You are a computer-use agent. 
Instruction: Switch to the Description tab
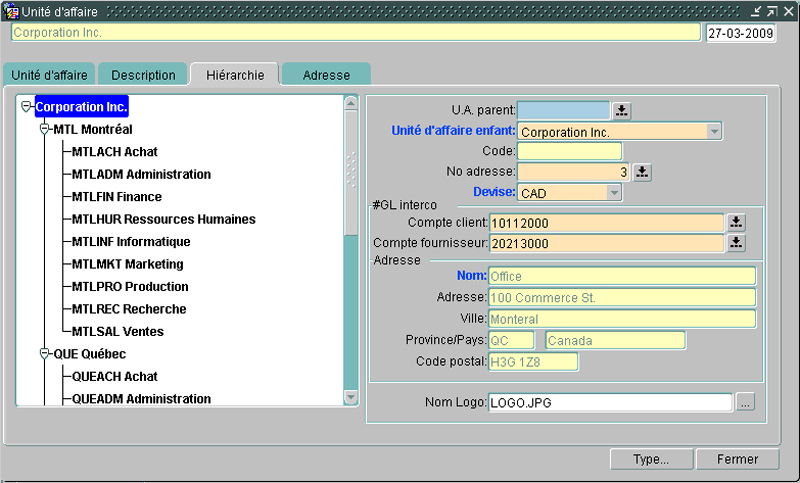[x=143, y=75]
